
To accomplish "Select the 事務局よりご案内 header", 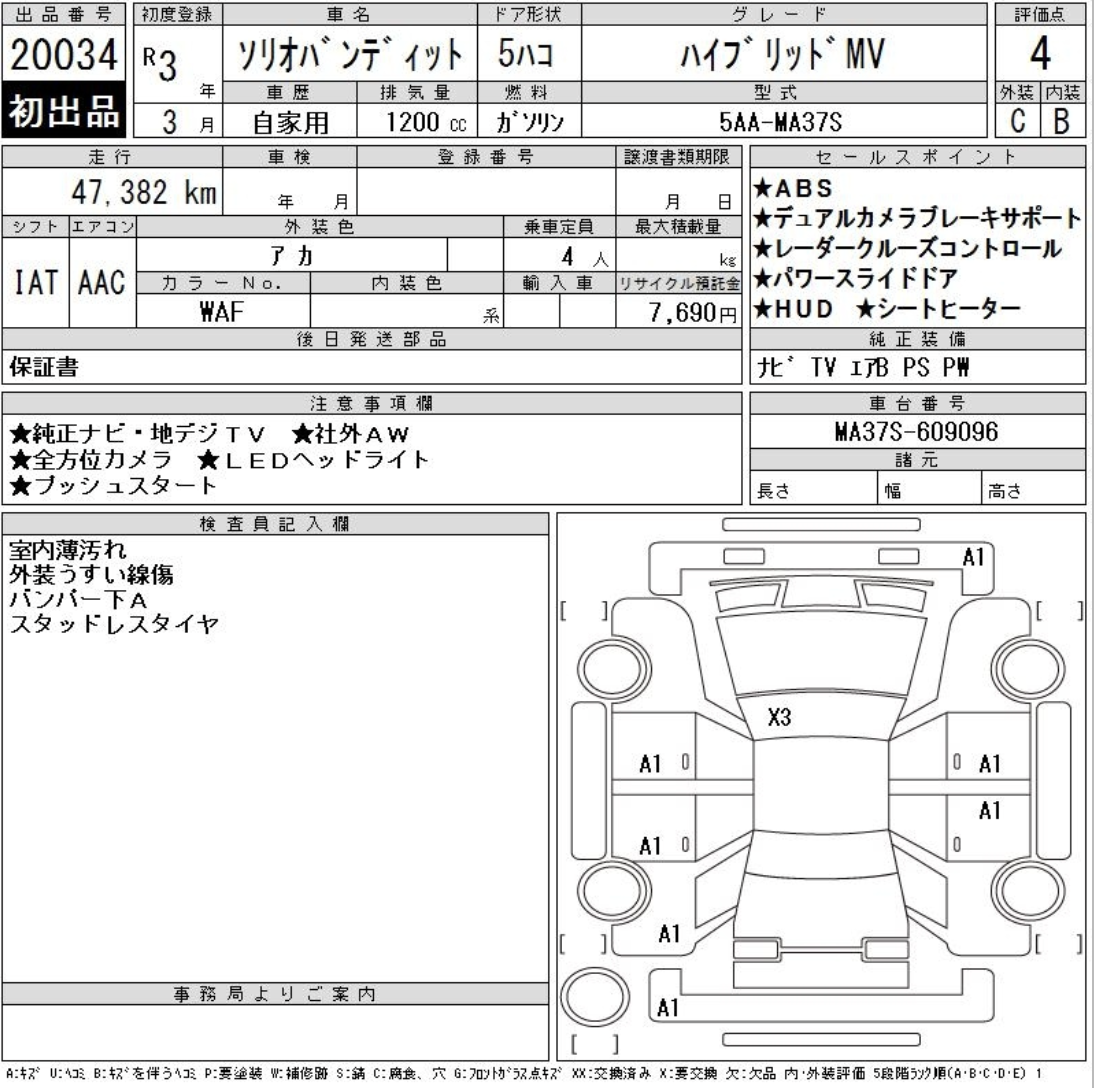I will pyautogui.click(x=275, y=994).
